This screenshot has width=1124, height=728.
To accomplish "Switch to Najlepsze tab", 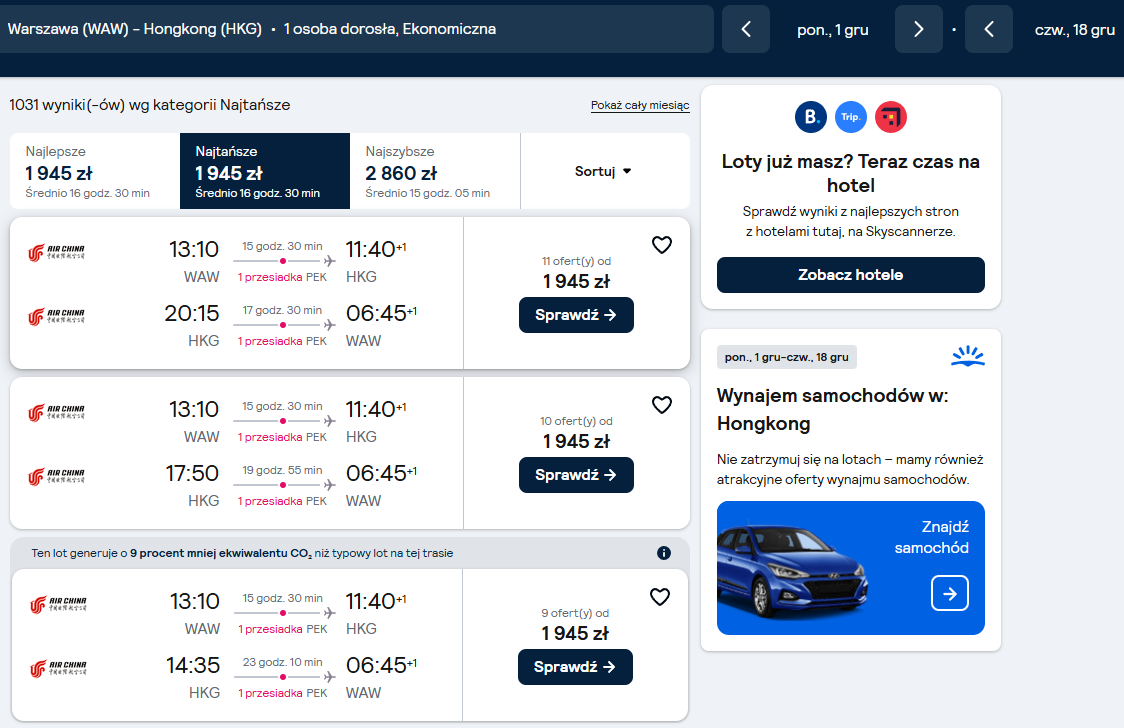I will tap(95, 171).
